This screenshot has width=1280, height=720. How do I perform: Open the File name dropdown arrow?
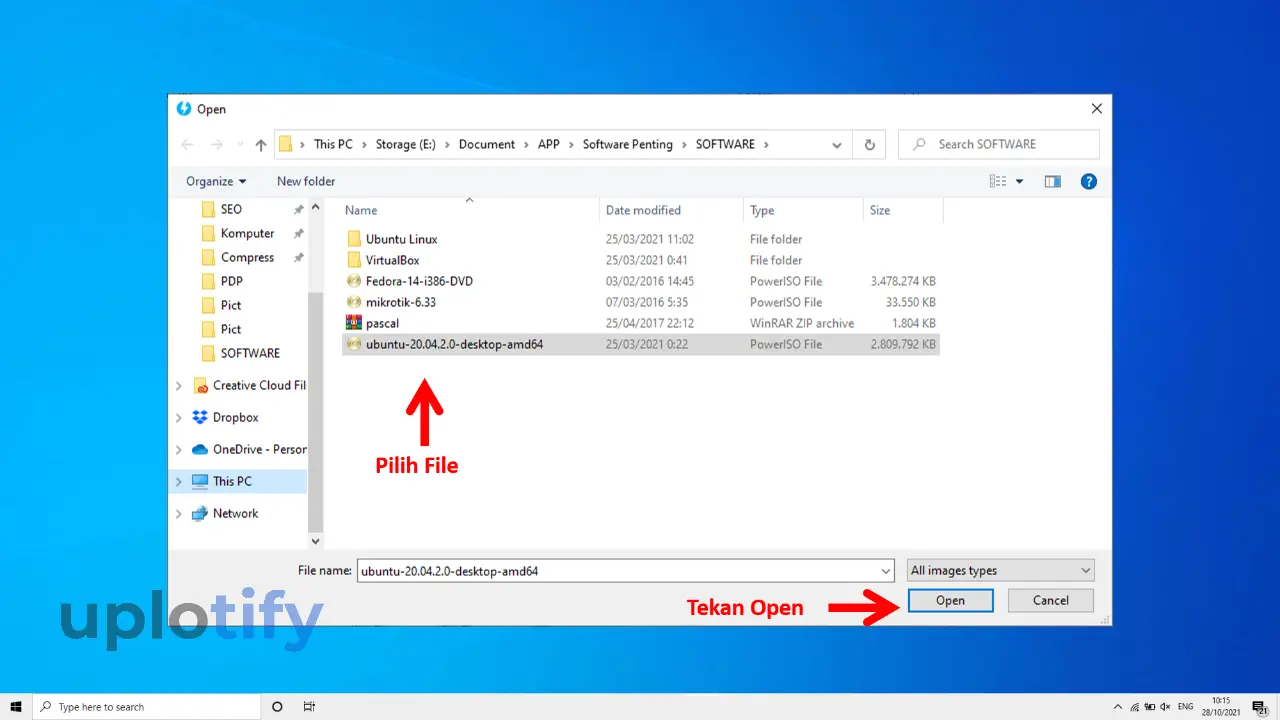(886, 571)
